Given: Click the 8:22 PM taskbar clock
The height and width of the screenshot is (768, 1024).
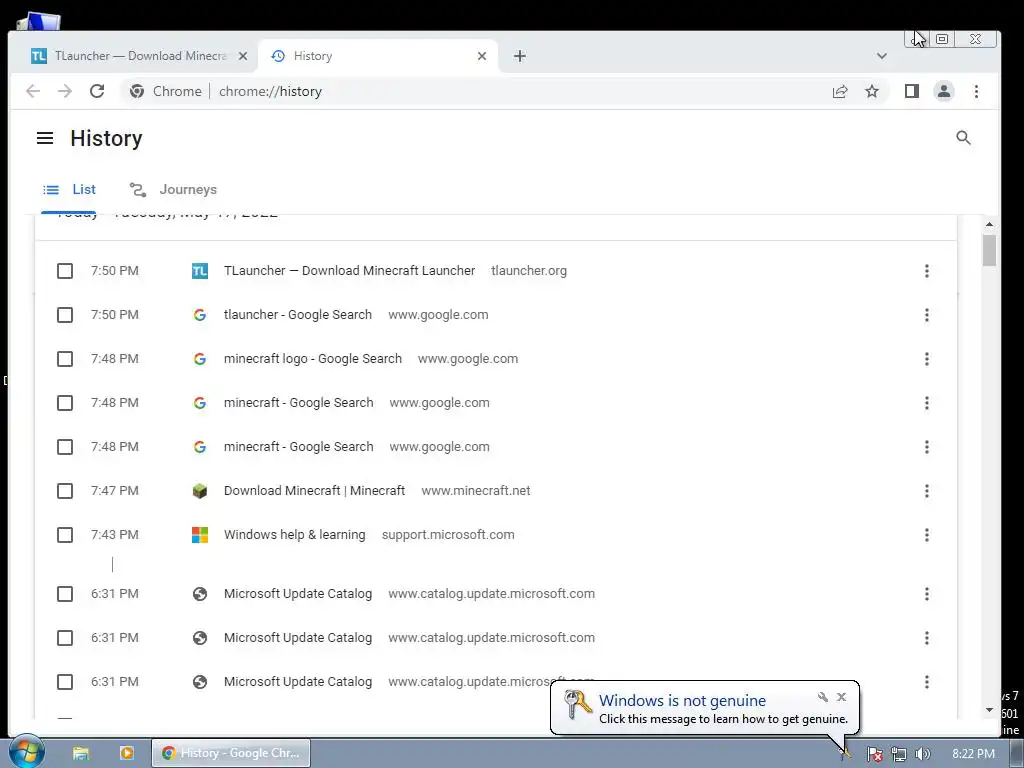Looking at the screenshot, I should 973,754.
